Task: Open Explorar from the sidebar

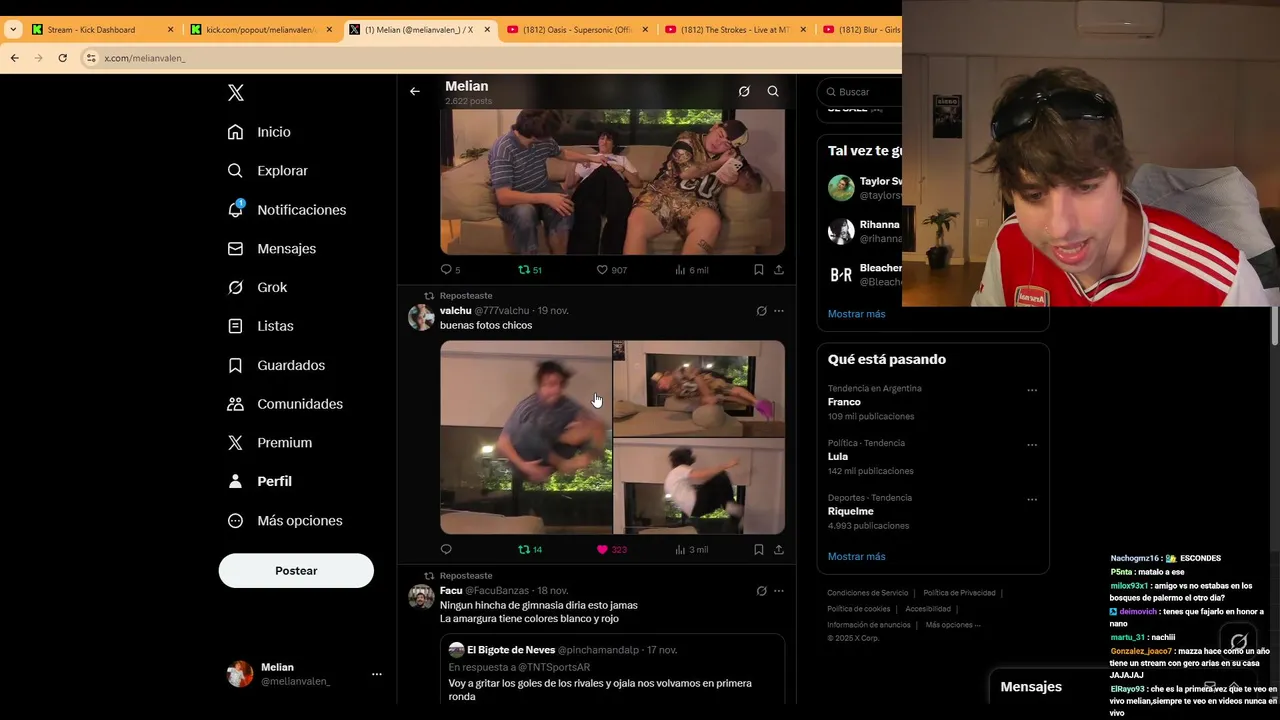Action: point(267,171)
